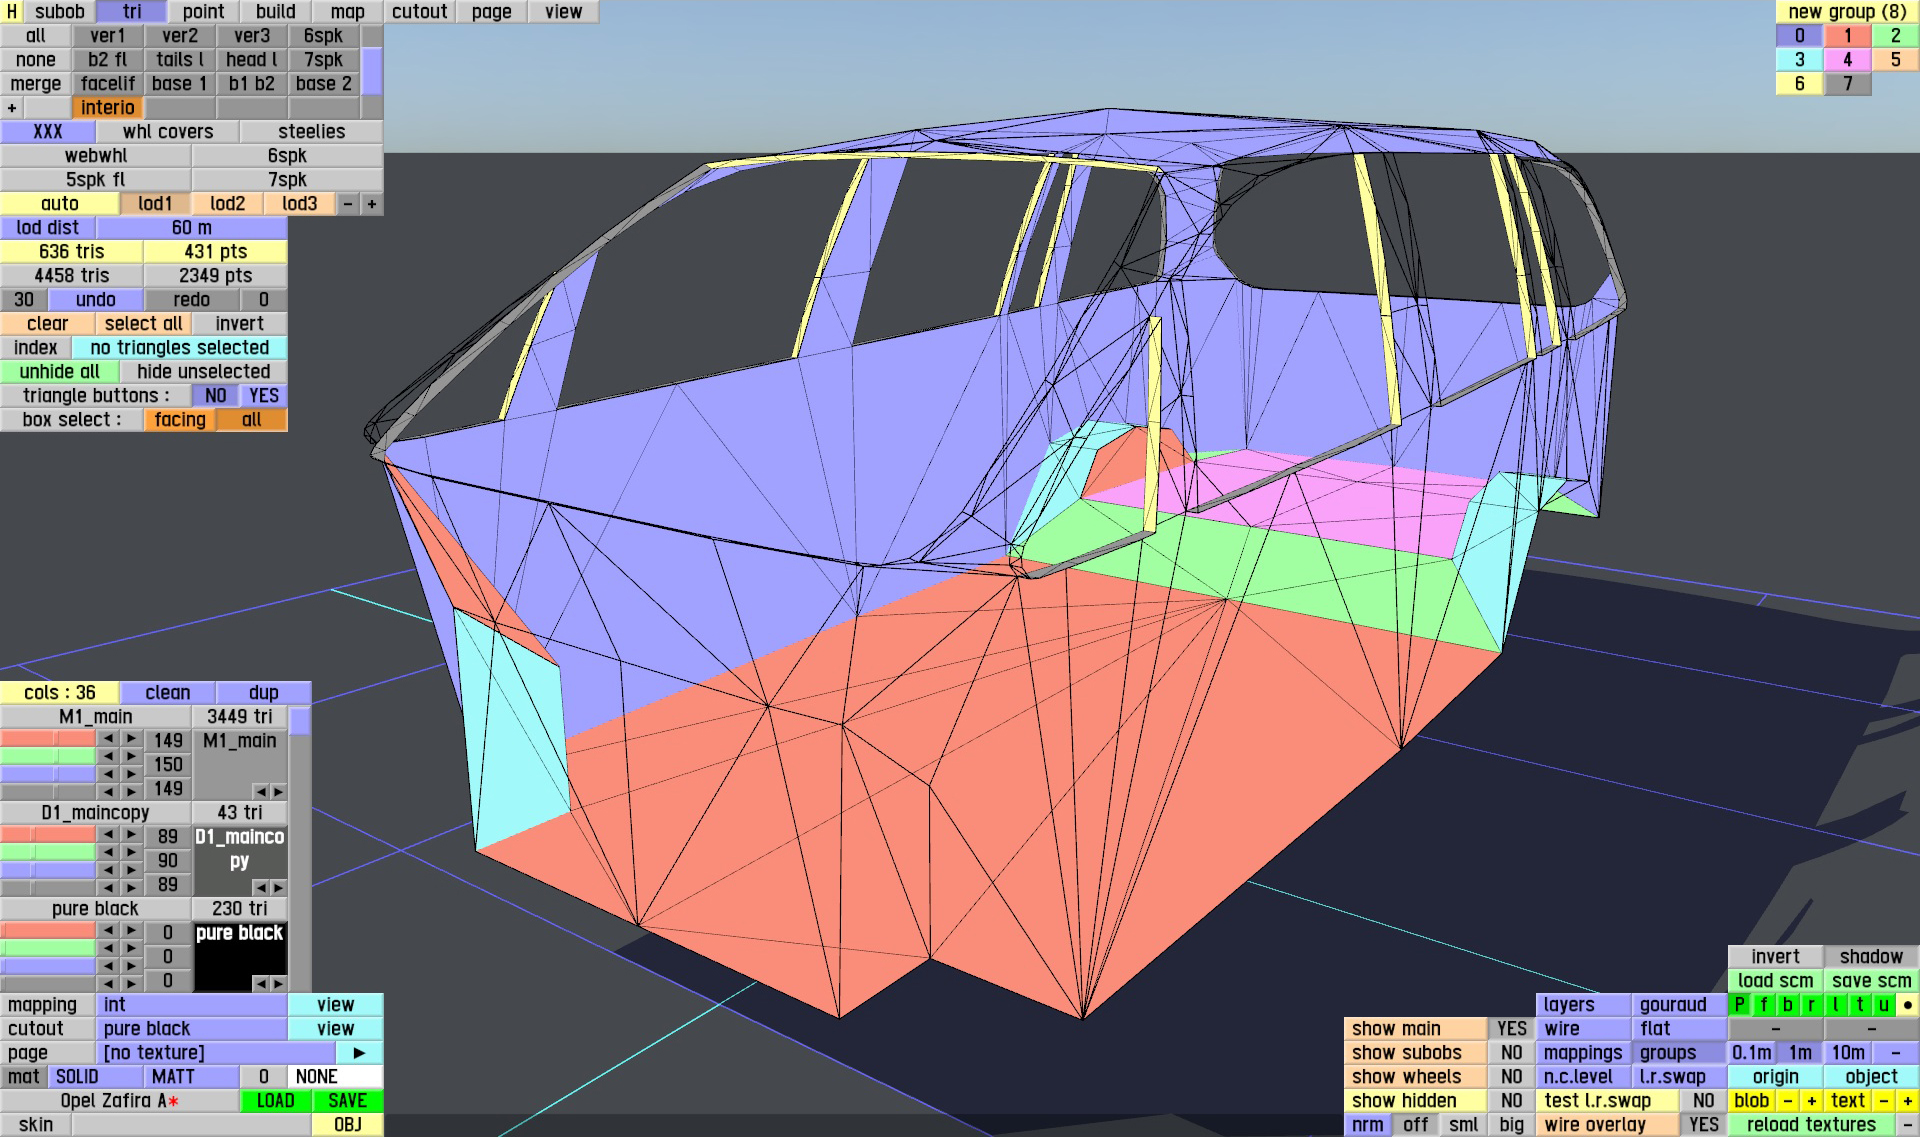Click the front view 'f' button

pyautogui.click(x=1764, y=1005)
